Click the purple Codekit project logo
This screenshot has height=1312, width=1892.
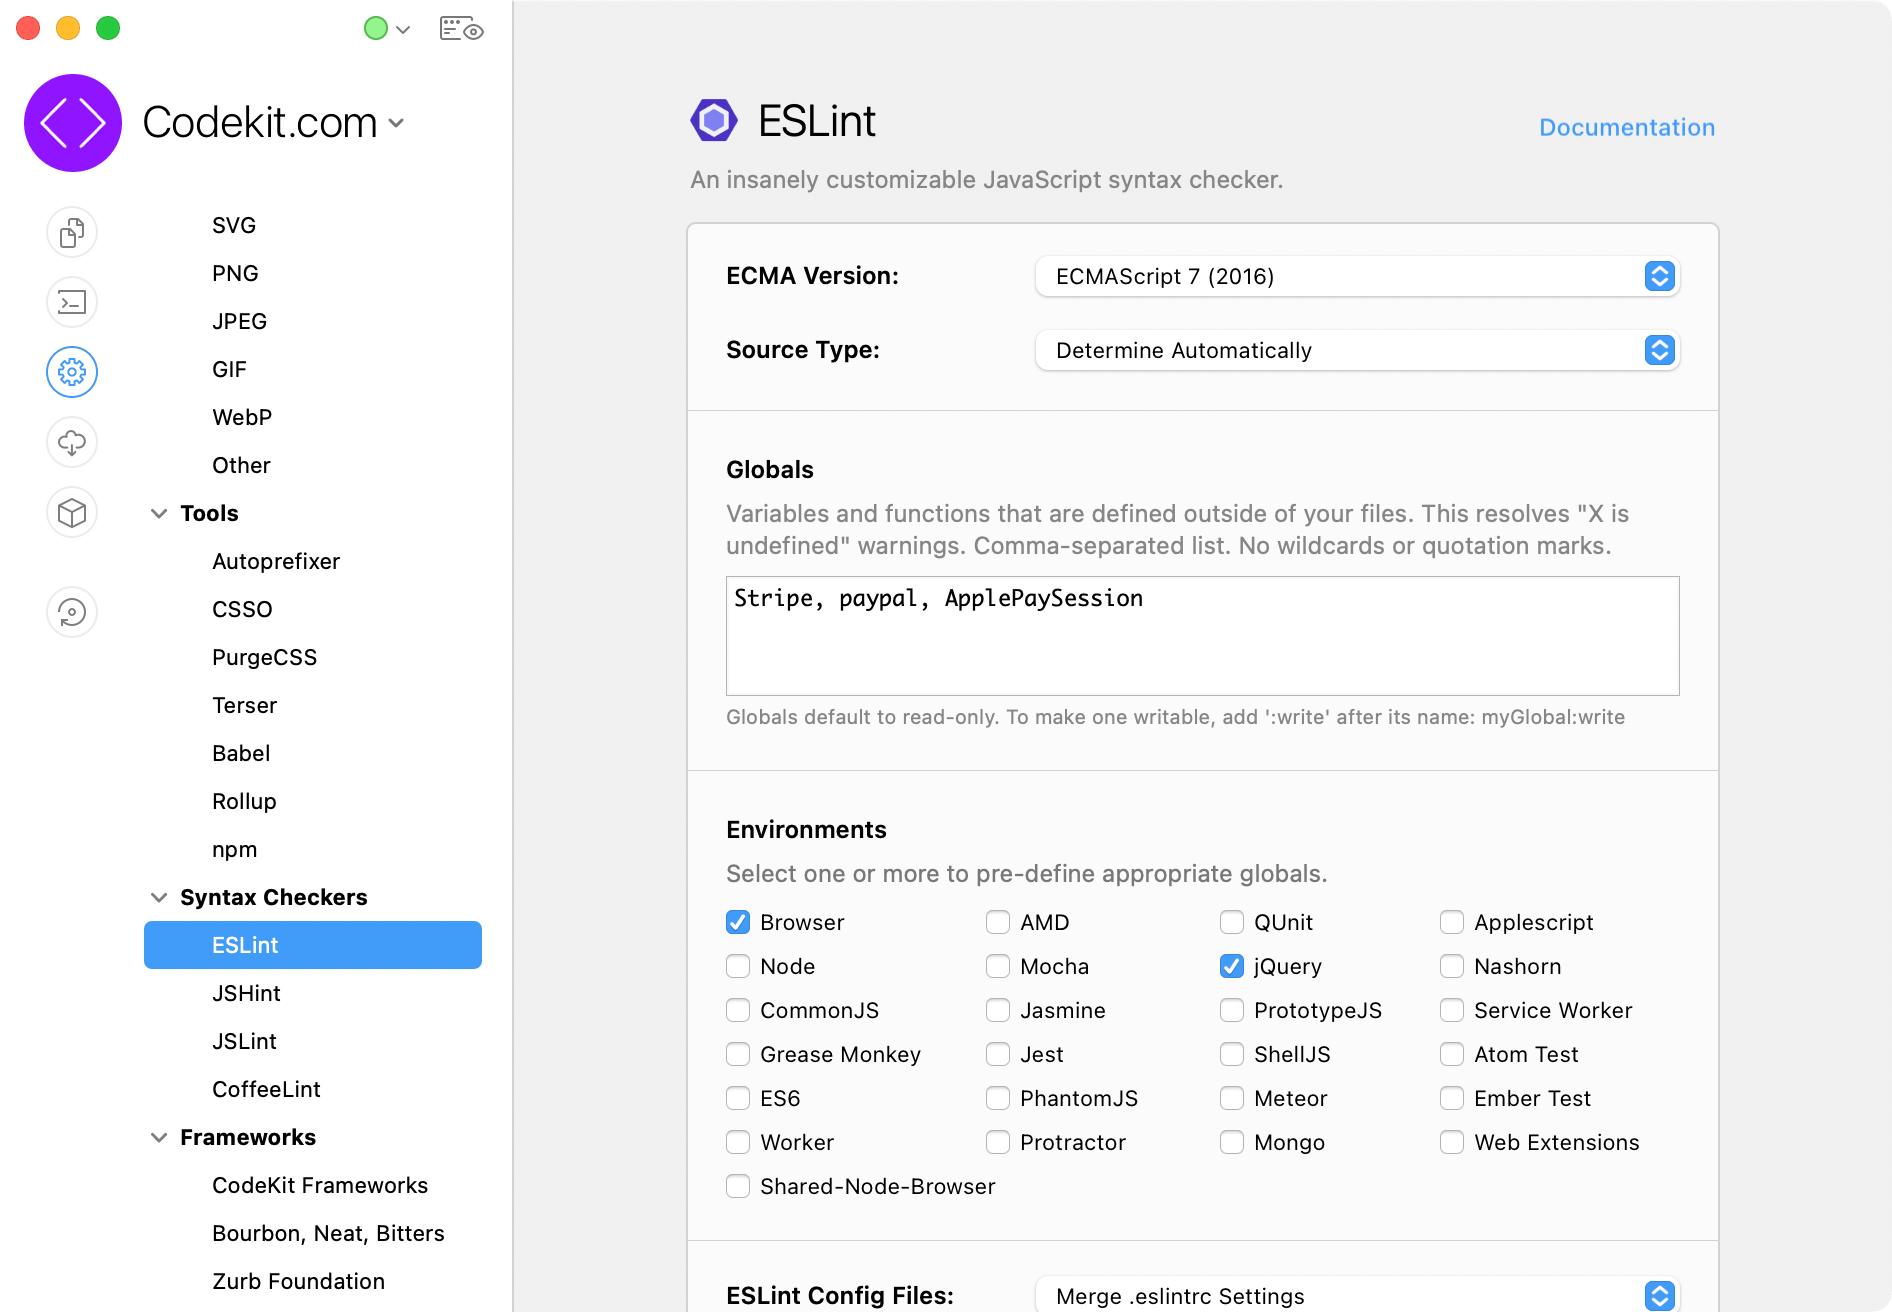(73, 123)
